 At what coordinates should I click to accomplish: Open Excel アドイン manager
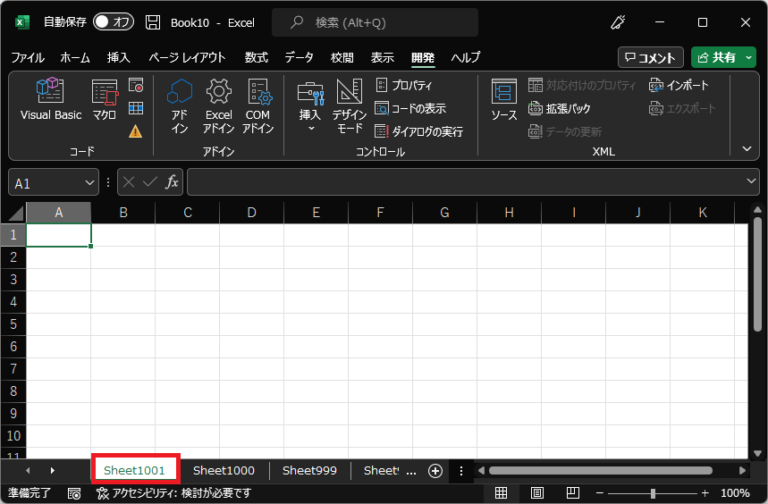(218, 106)
